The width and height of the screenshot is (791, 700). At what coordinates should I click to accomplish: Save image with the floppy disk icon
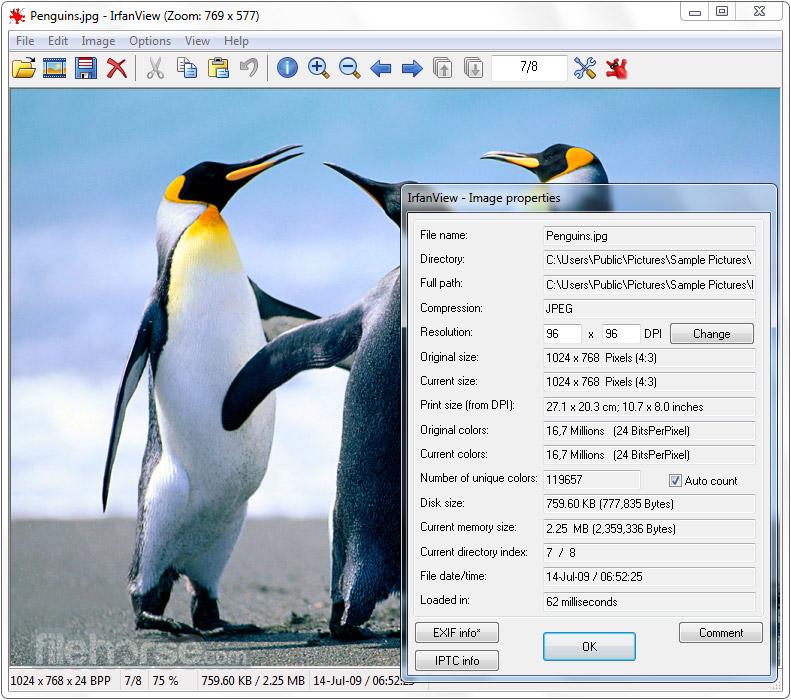pos(86,68)
